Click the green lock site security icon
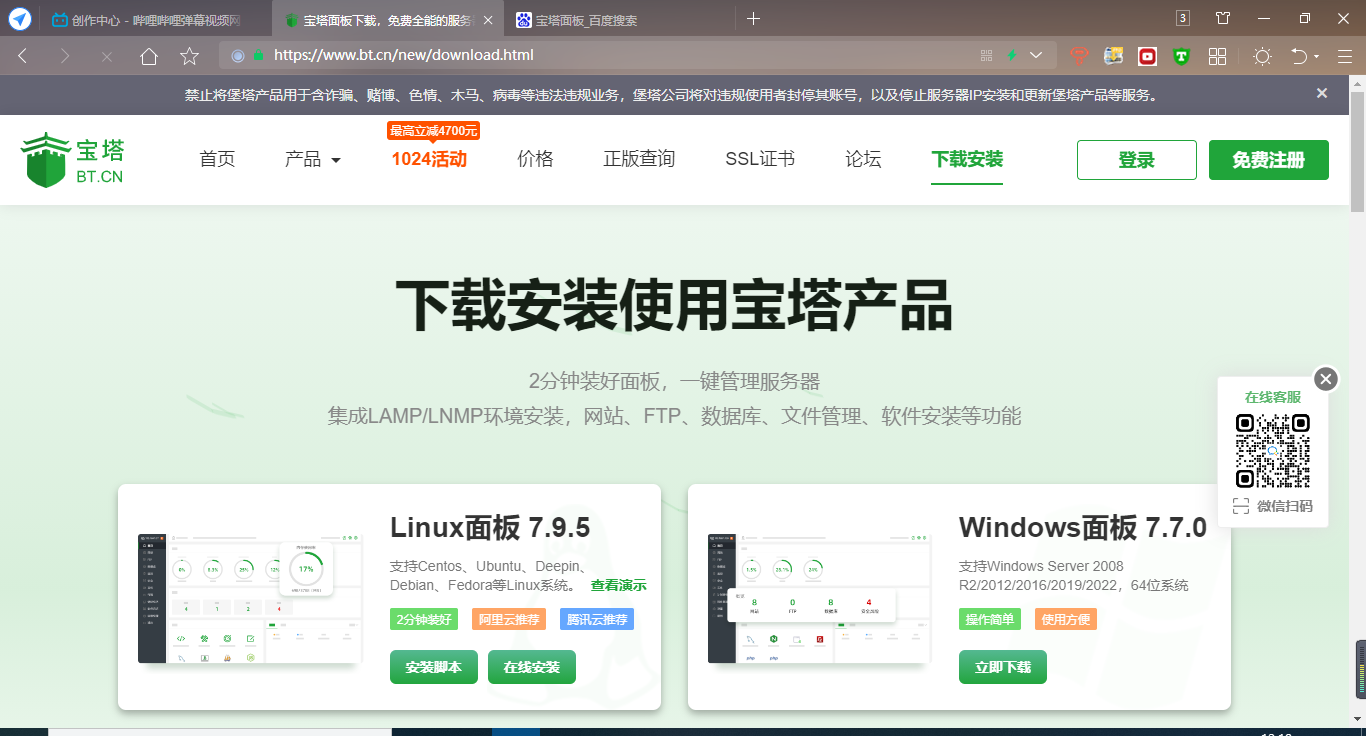The width and height of the screenshot is (1366, 736). click(259, 56)
